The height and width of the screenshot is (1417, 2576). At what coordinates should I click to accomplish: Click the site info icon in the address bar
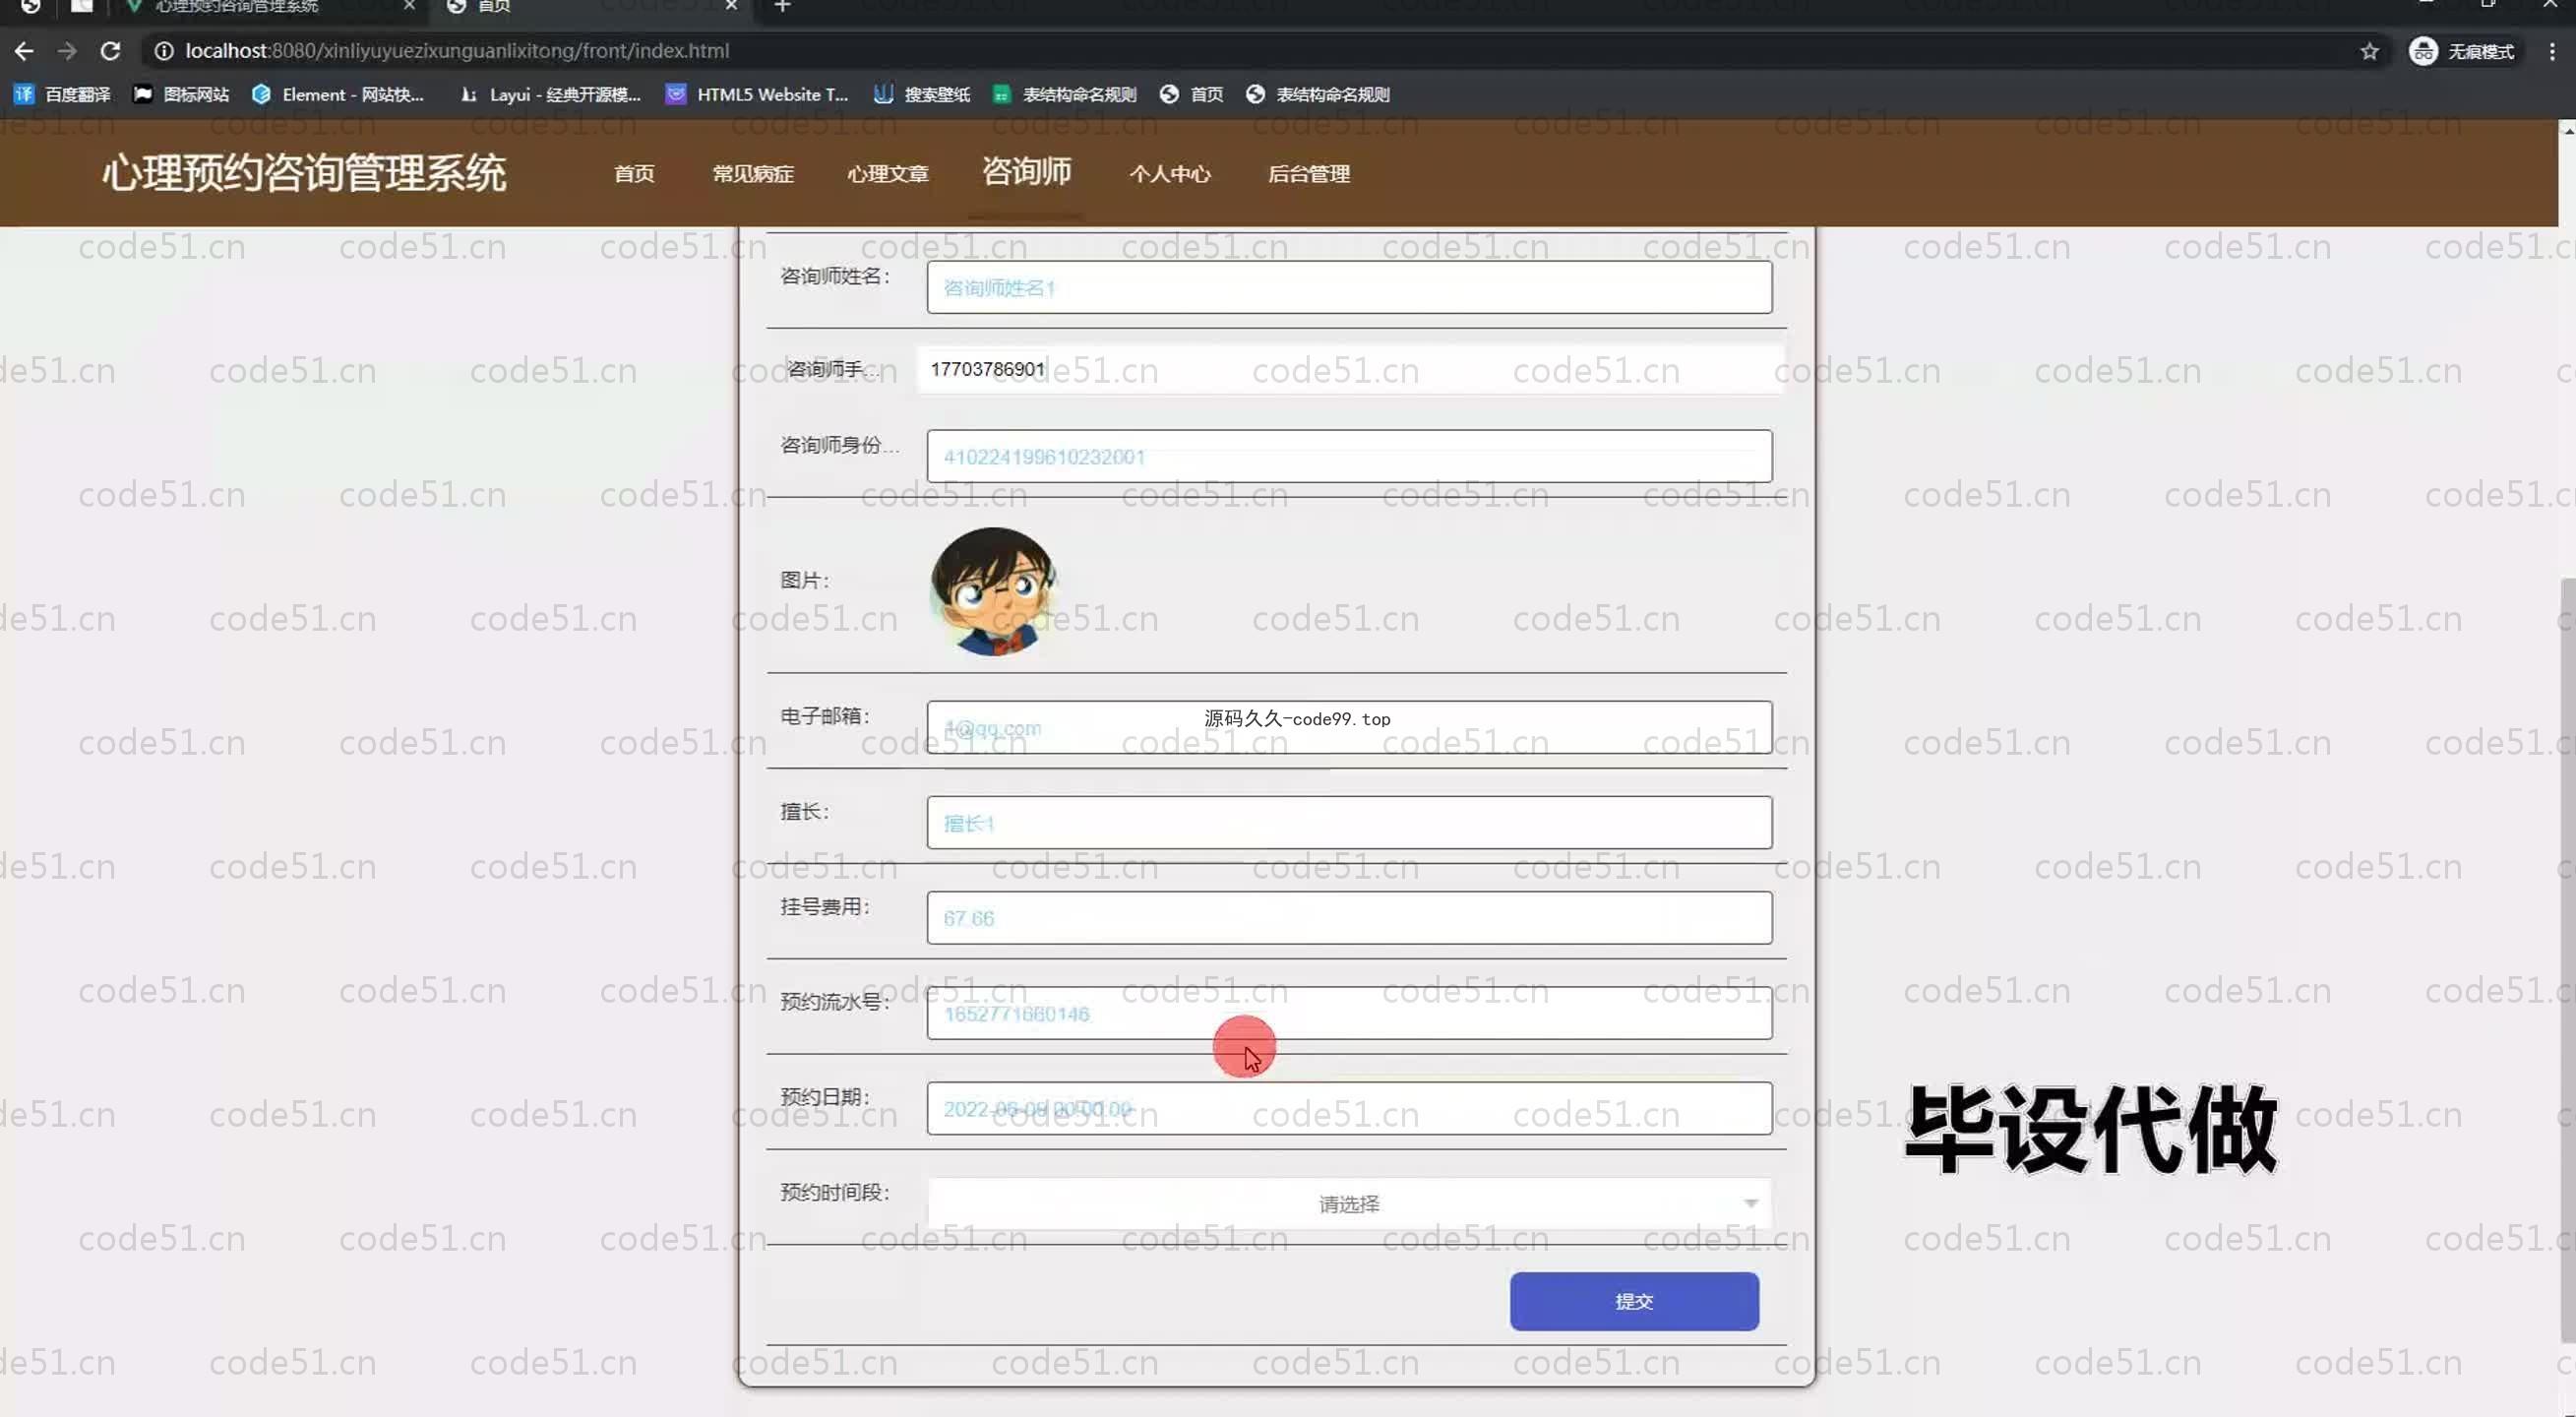(164, 51)
